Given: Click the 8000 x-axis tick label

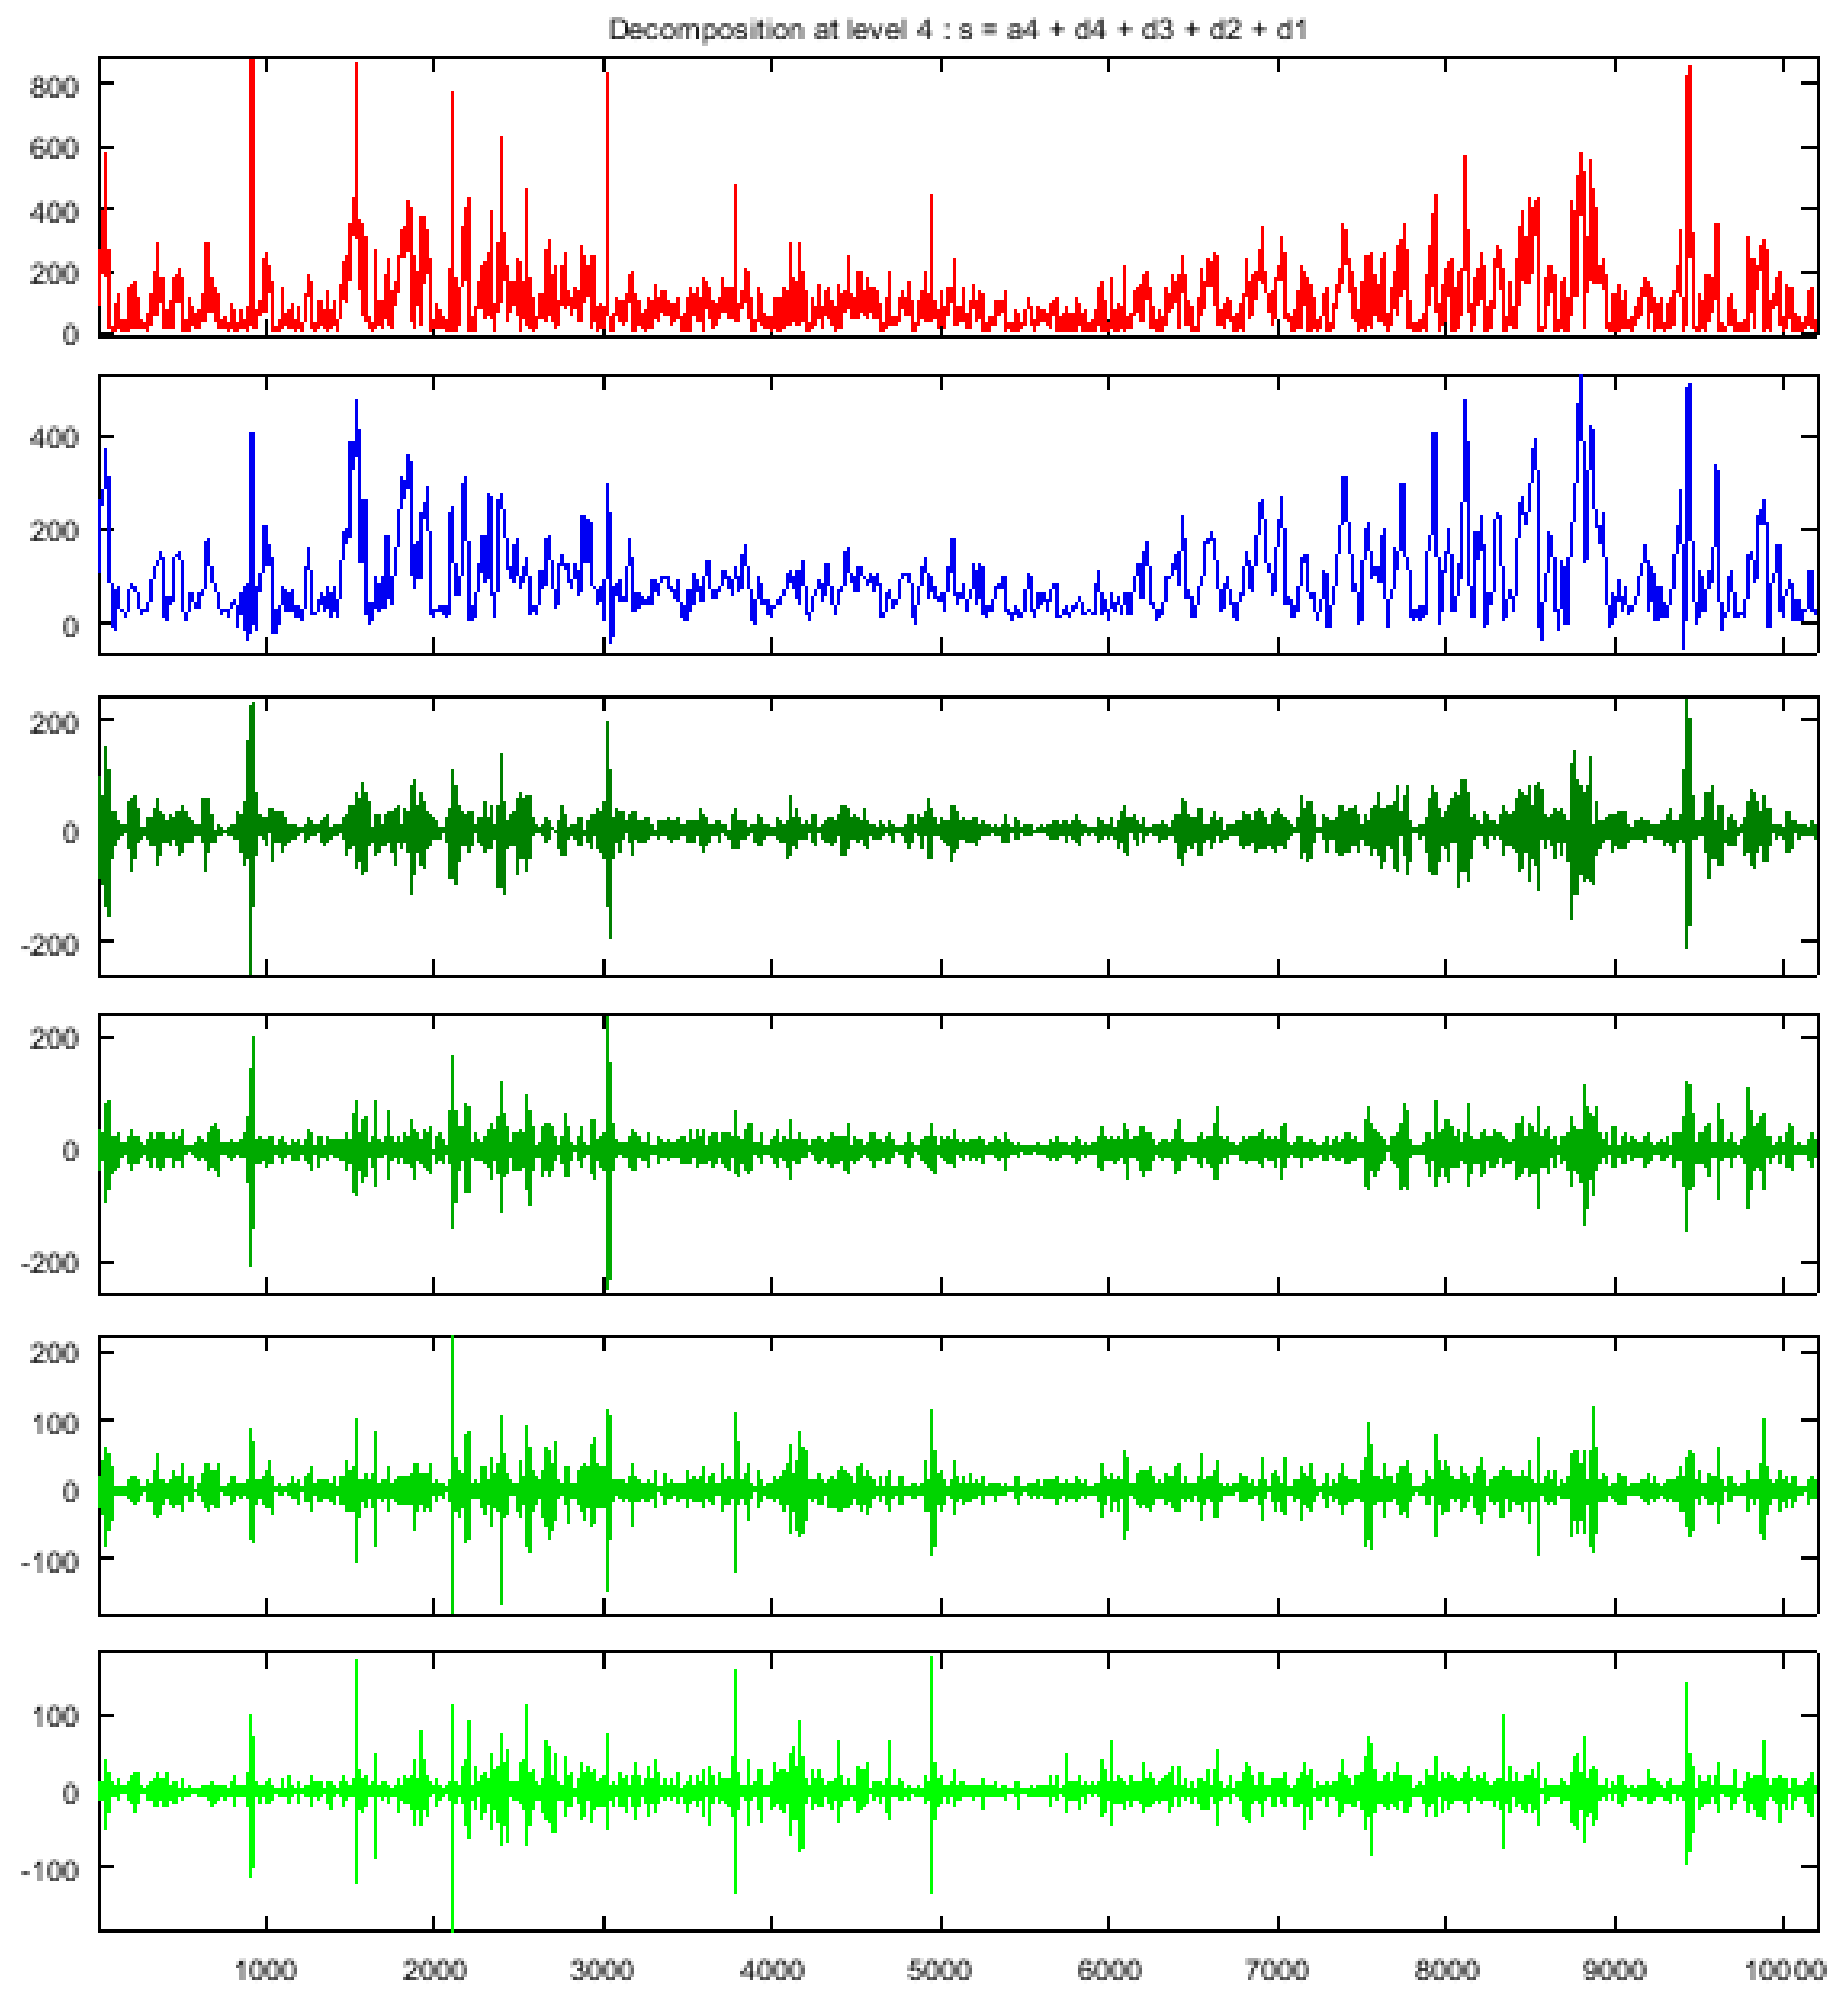Looking at the screenshot, I should (1446, 1971).
